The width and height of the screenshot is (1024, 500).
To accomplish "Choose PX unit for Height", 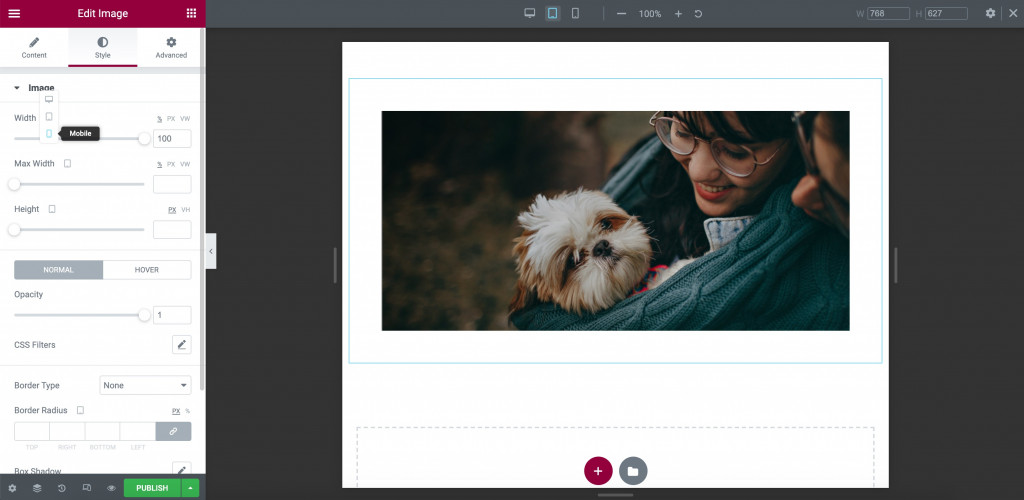I will pyautogui.click(x=172, y=210).
